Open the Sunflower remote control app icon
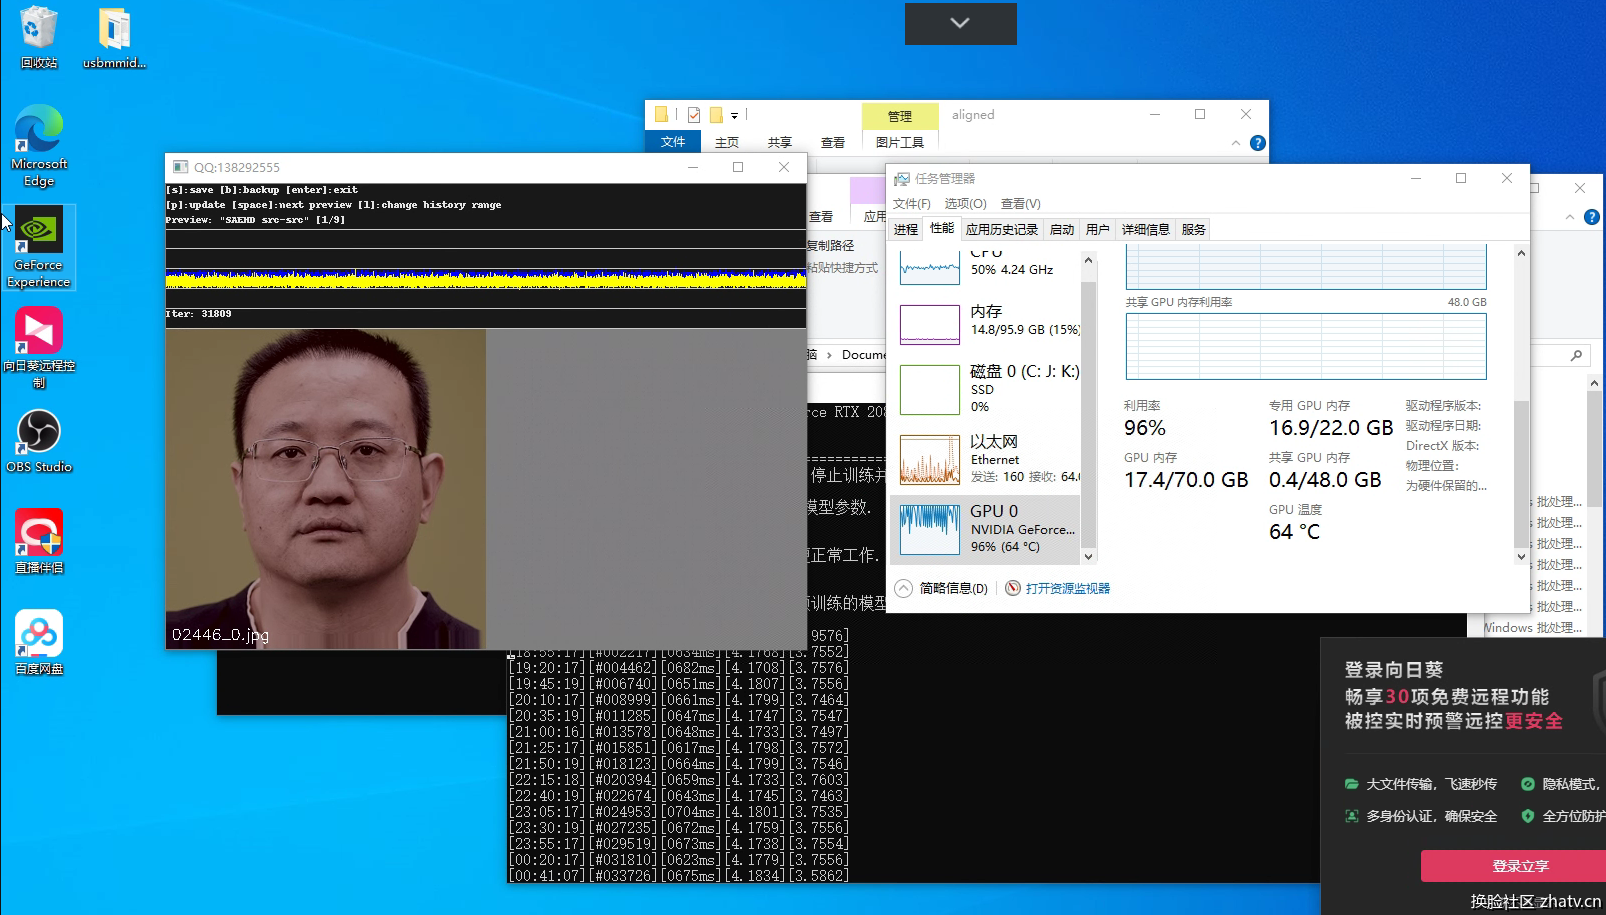Image resolution: width=1606 pixels, height=915 pixels. [39, 347]
